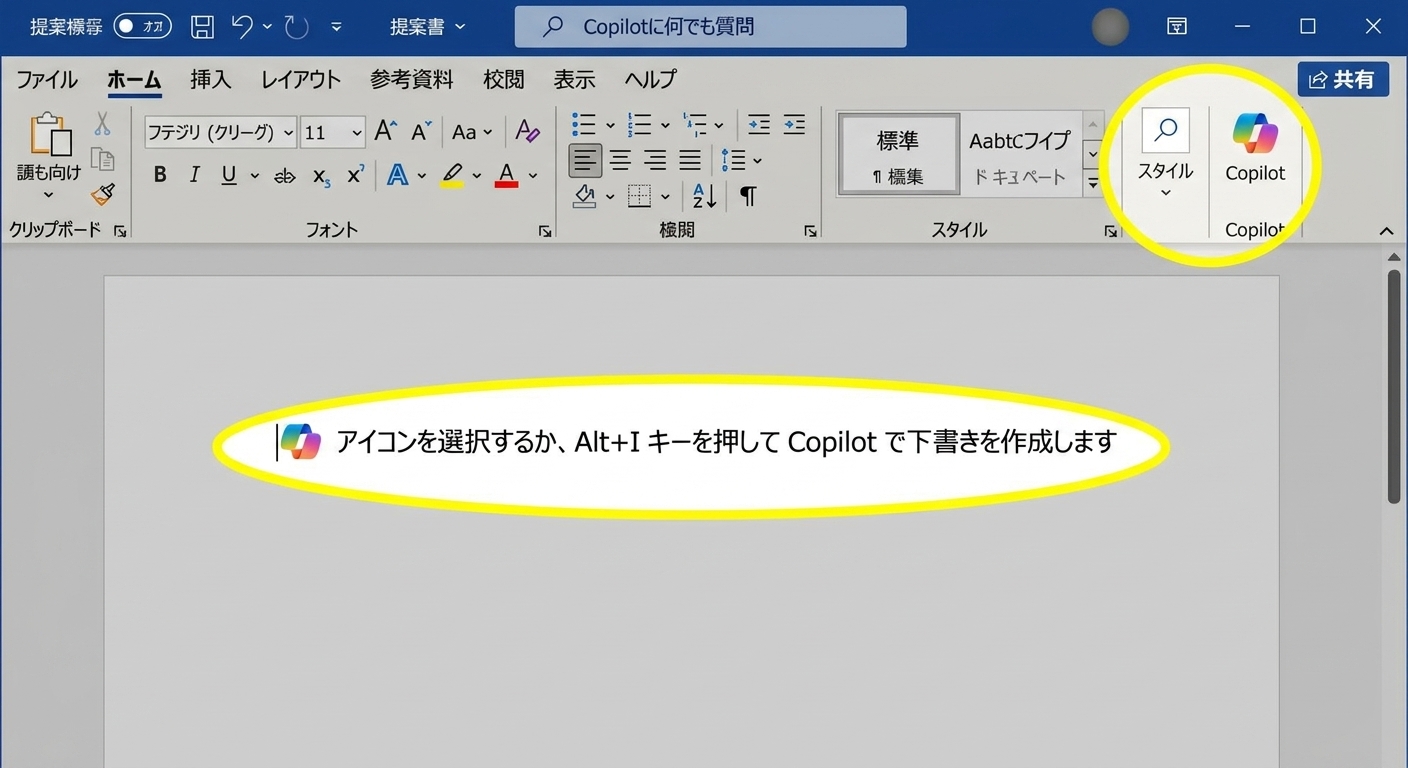Click the Text Effects blue A icon

[x=398, y=175]
